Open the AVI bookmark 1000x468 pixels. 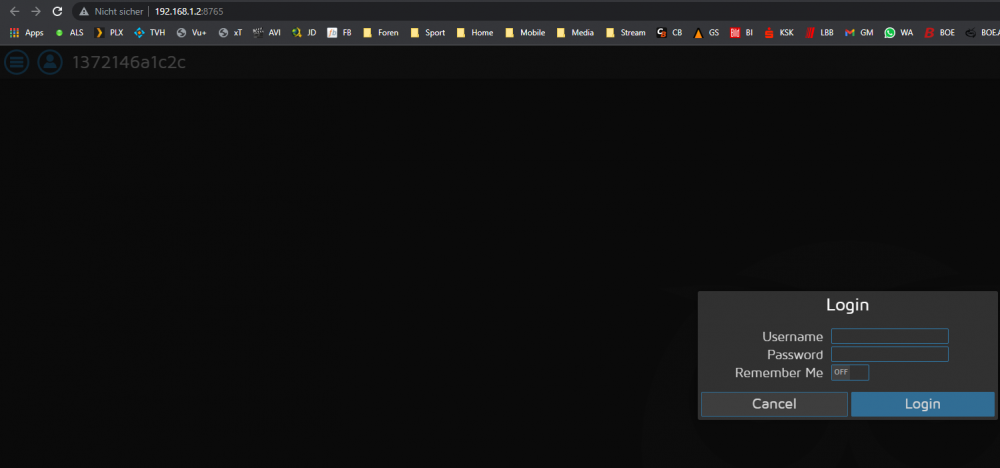tap(267, 33)
